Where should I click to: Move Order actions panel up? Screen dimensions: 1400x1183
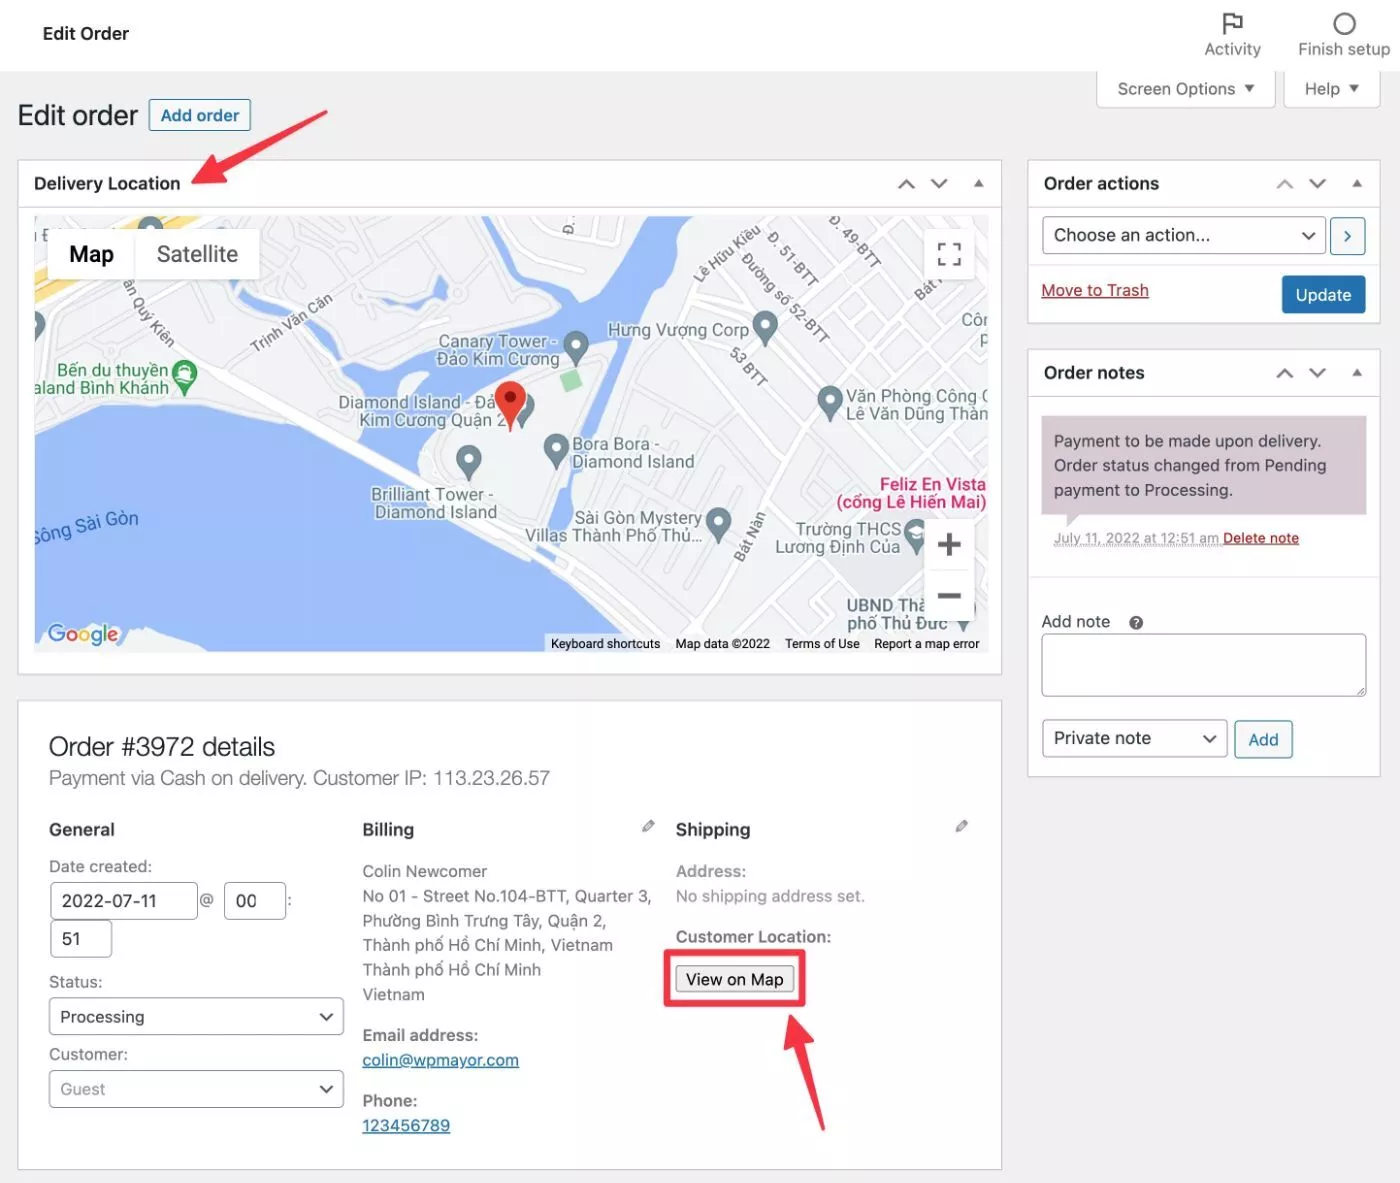coord(1285,183)
